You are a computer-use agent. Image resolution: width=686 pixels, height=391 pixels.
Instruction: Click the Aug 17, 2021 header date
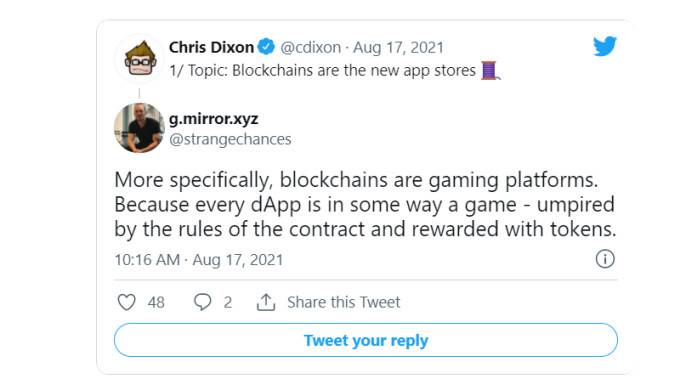click(398, 47)
